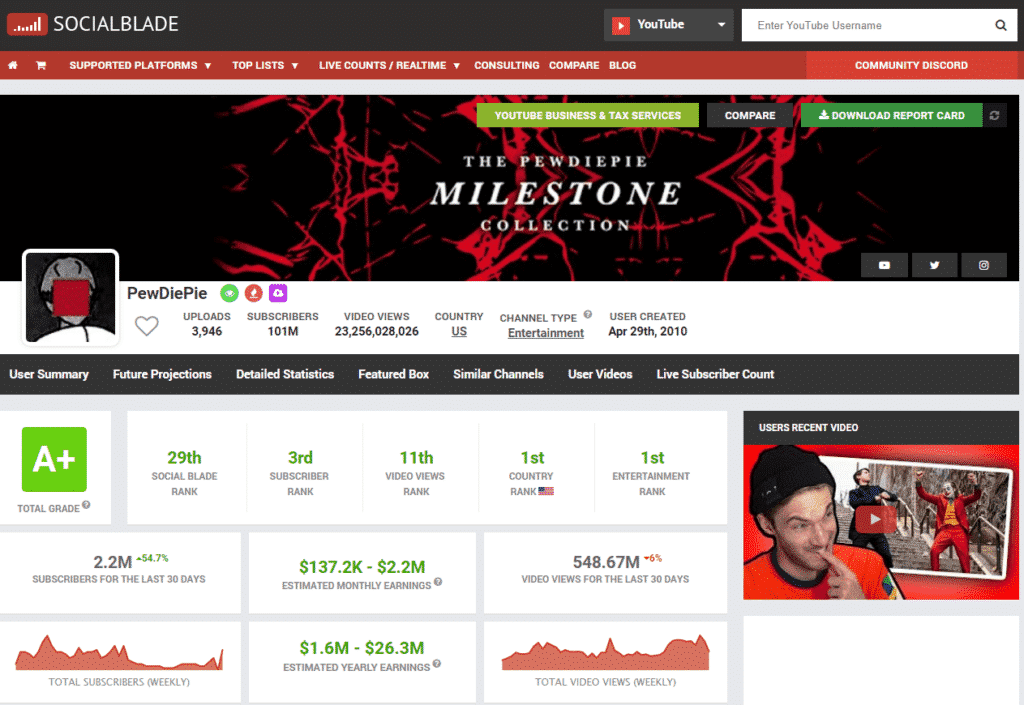This screenshot has height=705, width=1024.
Task: Click the Download Report Card button
Action: (891, 116)
